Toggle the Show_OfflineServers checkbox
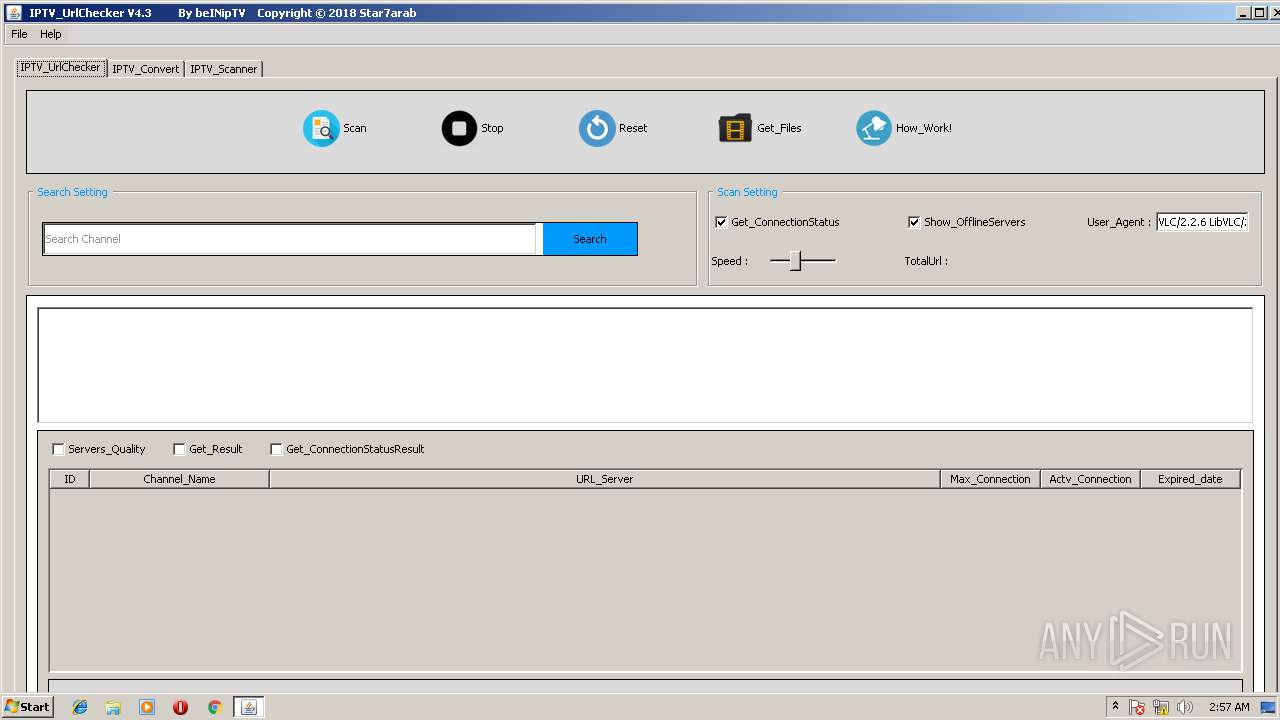This screenshot has width=1280, height=720. [914, 222]
